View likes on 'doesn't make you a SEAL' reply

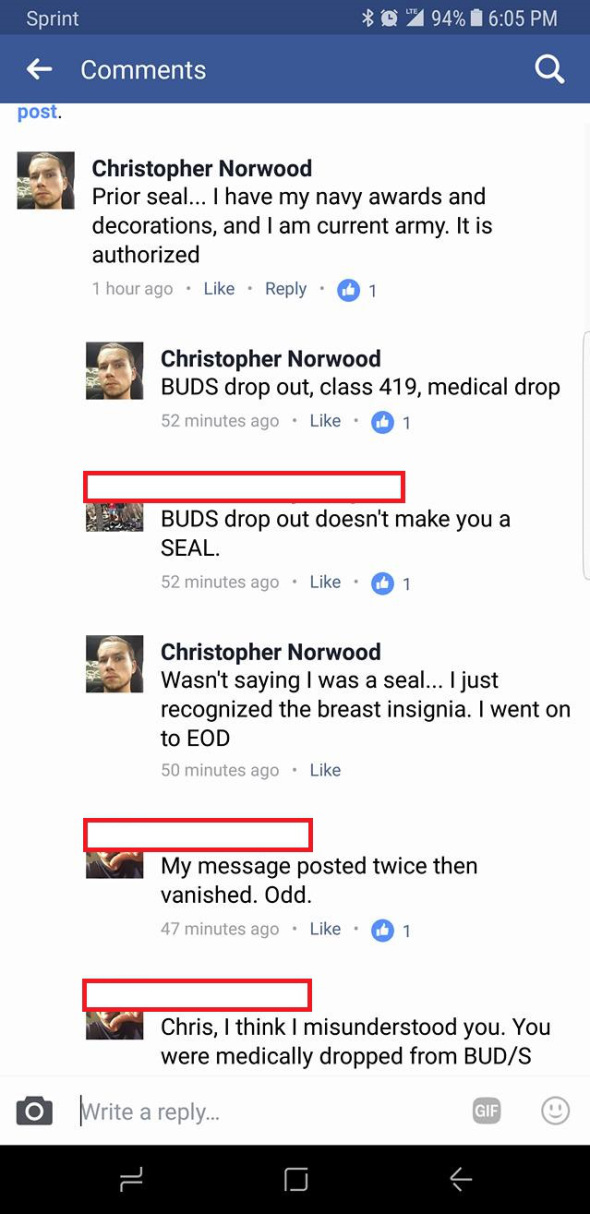391,583
